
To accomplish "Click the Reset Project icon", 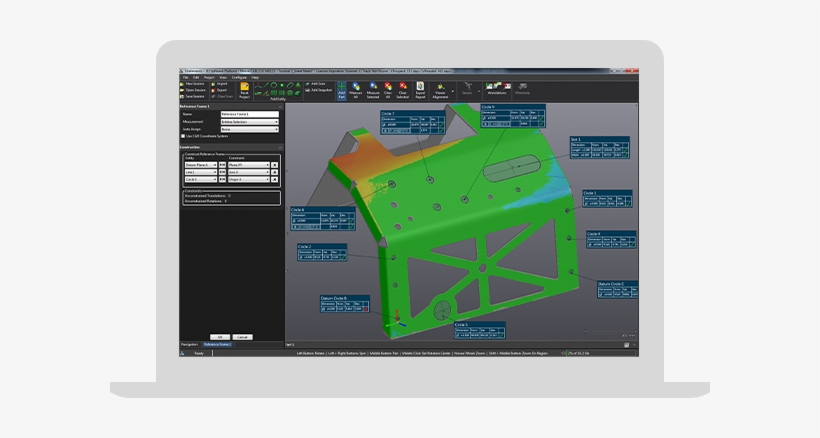I will (244, 90).
